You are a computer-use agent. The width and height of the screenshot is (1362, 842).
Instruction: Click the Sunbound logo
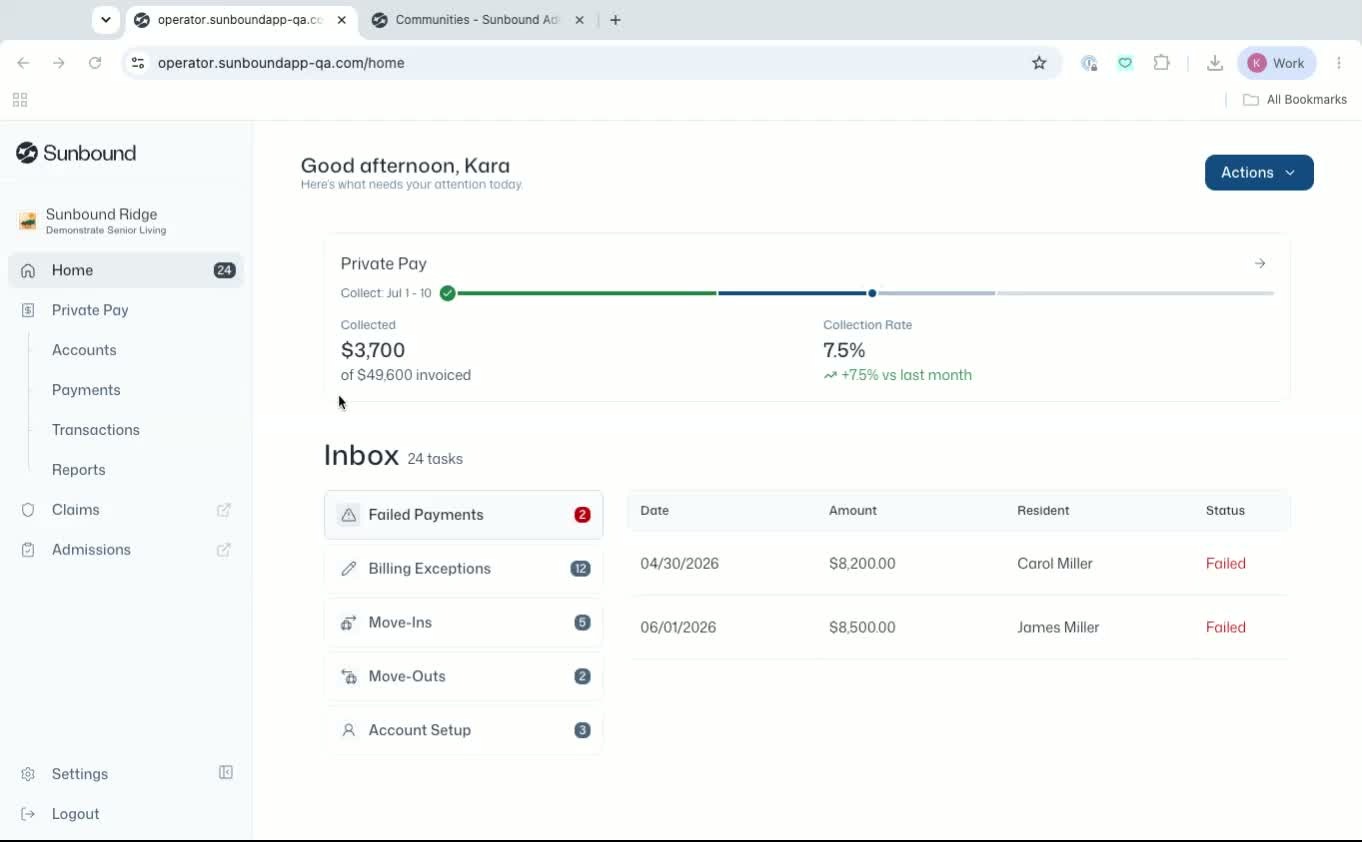[76, 153]
